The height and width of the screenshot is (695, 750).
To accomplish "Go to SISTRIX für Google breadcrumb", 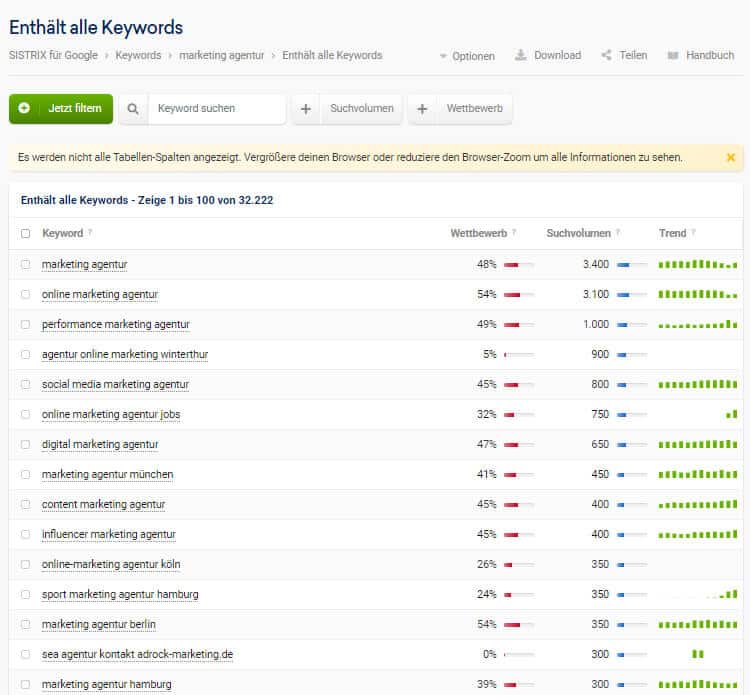I will tap(53, 55).
